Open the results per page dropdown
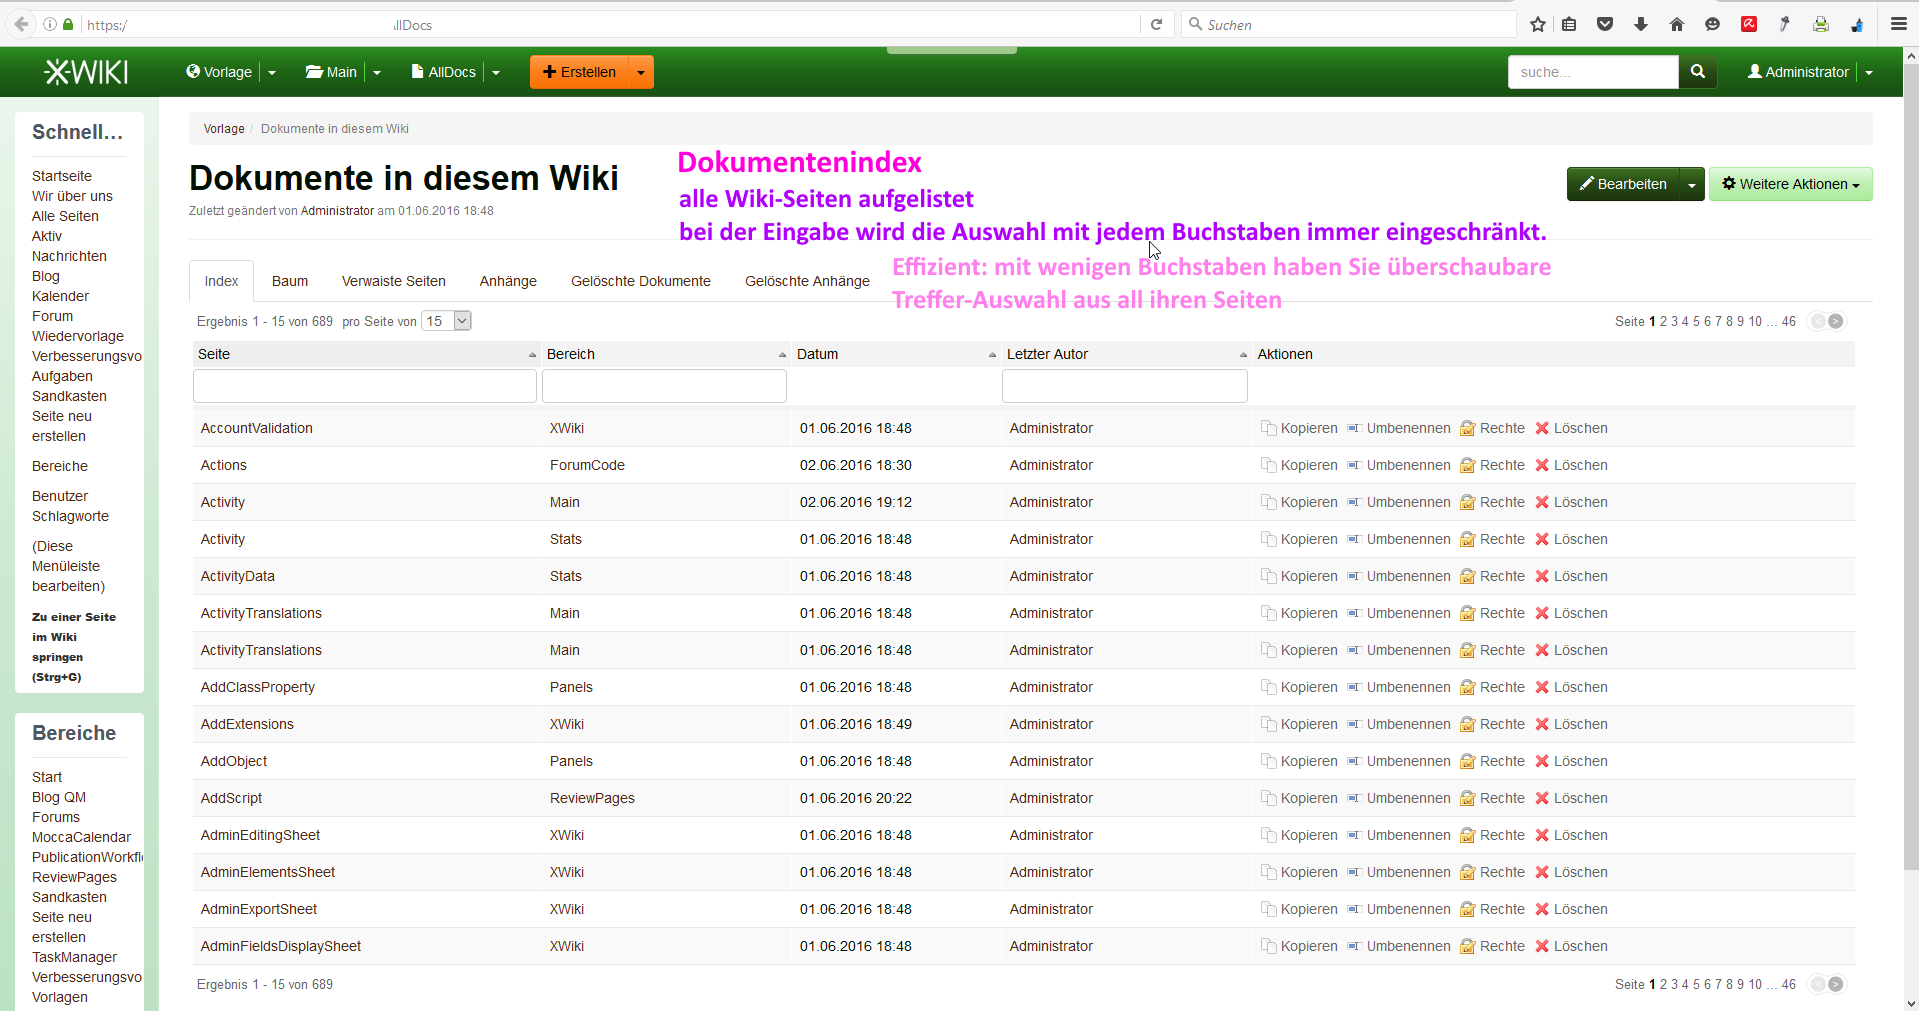Image resolution: width=1919 pixels, height=1011 pixels. click(446, 321)
